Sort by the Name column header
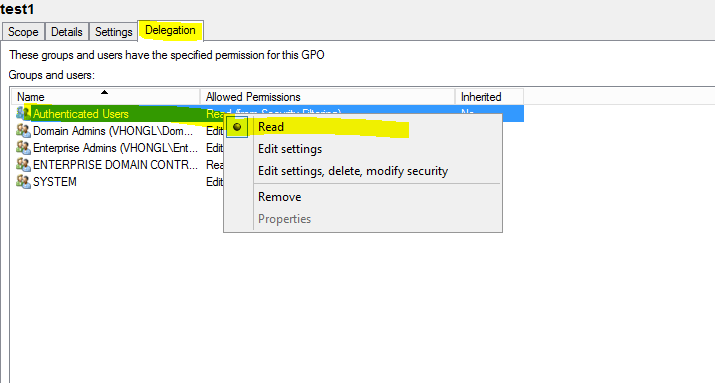Screen dimensions: 715x383 pyautogui.click(x=105, y=97)
